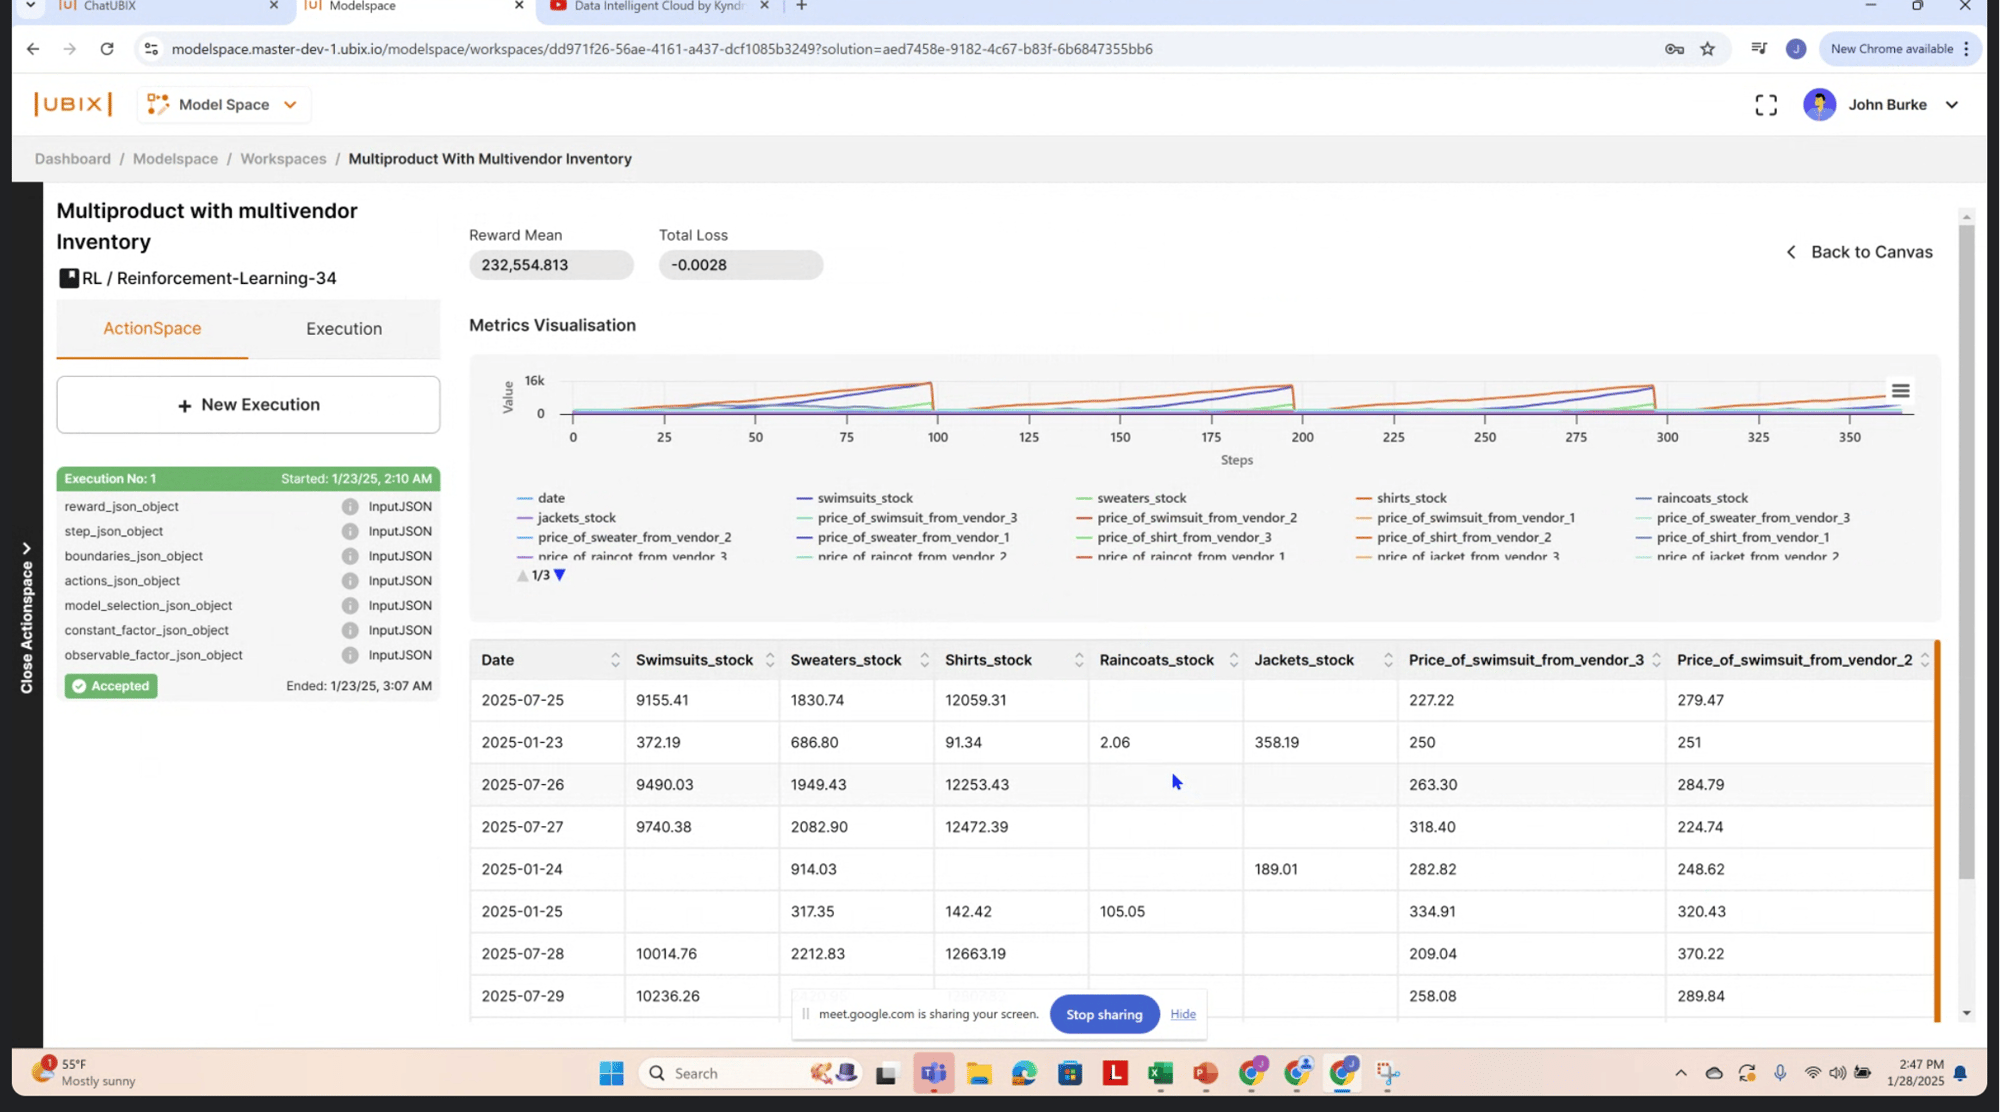Image resolution: width=2000 pixels, height=1112 pixels.
Task: Toggle jackets_stock legend series
Action: [566, 518]
